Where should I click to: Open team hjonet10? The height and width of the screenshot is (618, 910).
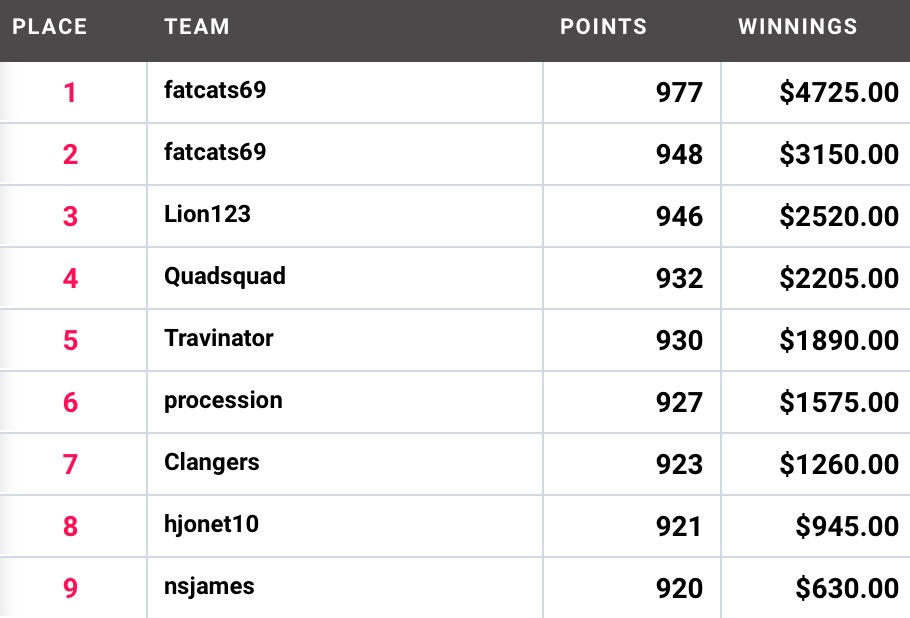click(x=211, y=525)
